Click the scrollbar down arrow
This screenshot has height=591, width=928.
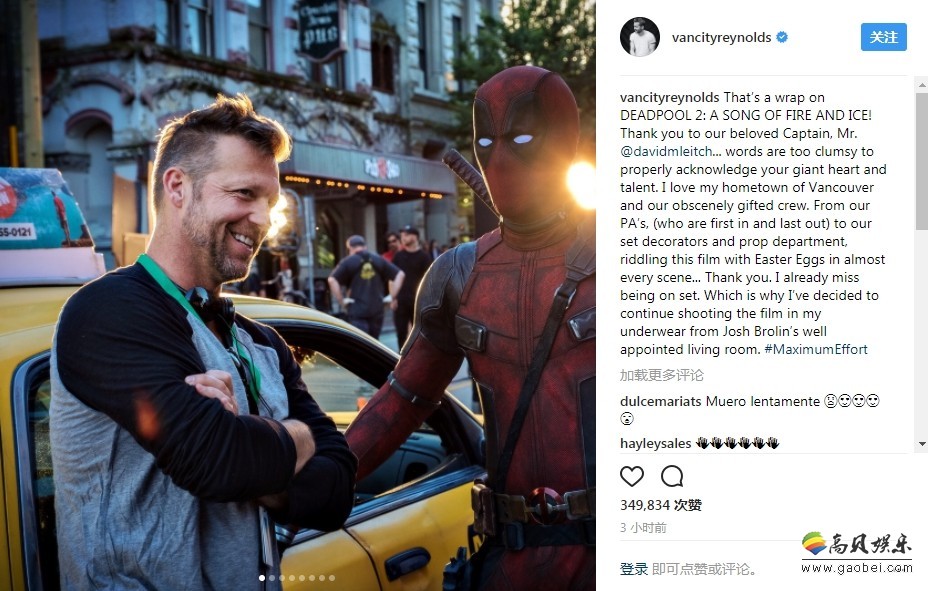click(922, 444)
